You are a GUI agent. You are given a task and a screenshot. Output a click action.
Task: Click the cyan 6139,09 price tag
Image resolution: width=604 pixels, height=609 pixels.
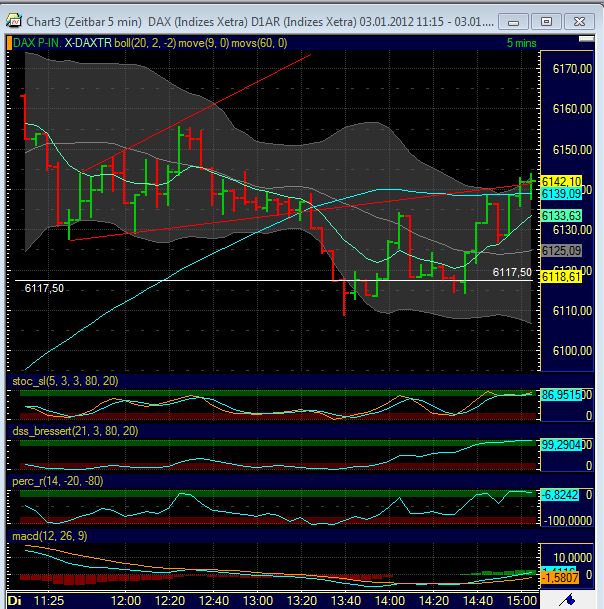pos(561,194)
